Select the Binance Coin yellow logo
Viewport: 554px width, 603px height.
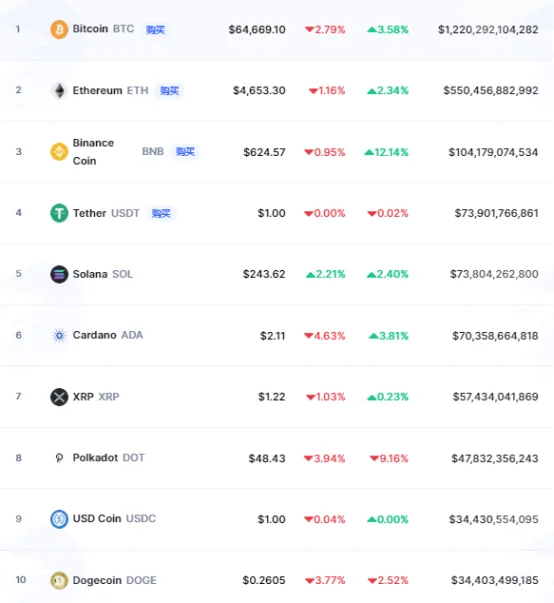coord(59,152)
